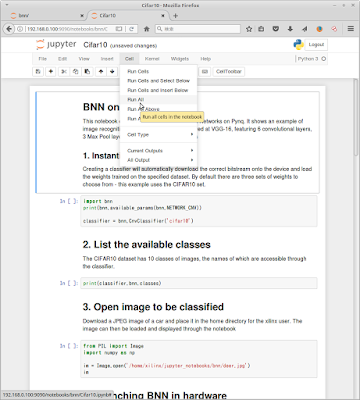Click heading '3. Open image to be classified'
Image resolution: width=360 pixels, height=400 pixels.
153,307
